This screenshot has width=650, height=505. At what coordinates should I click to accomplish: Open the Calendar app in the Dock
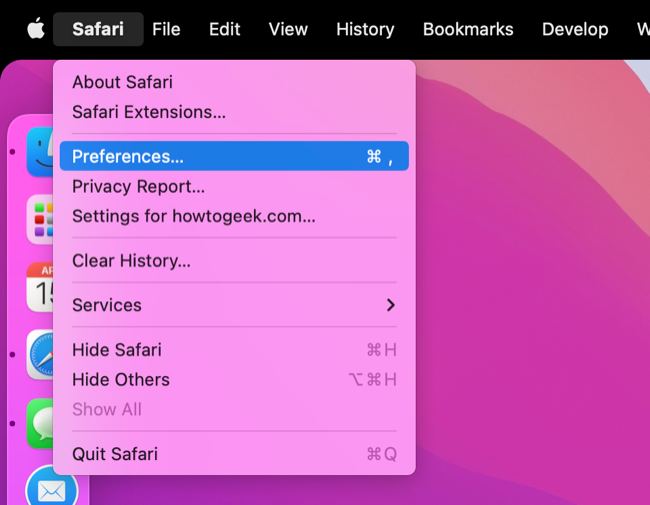(x=40, y=287)
